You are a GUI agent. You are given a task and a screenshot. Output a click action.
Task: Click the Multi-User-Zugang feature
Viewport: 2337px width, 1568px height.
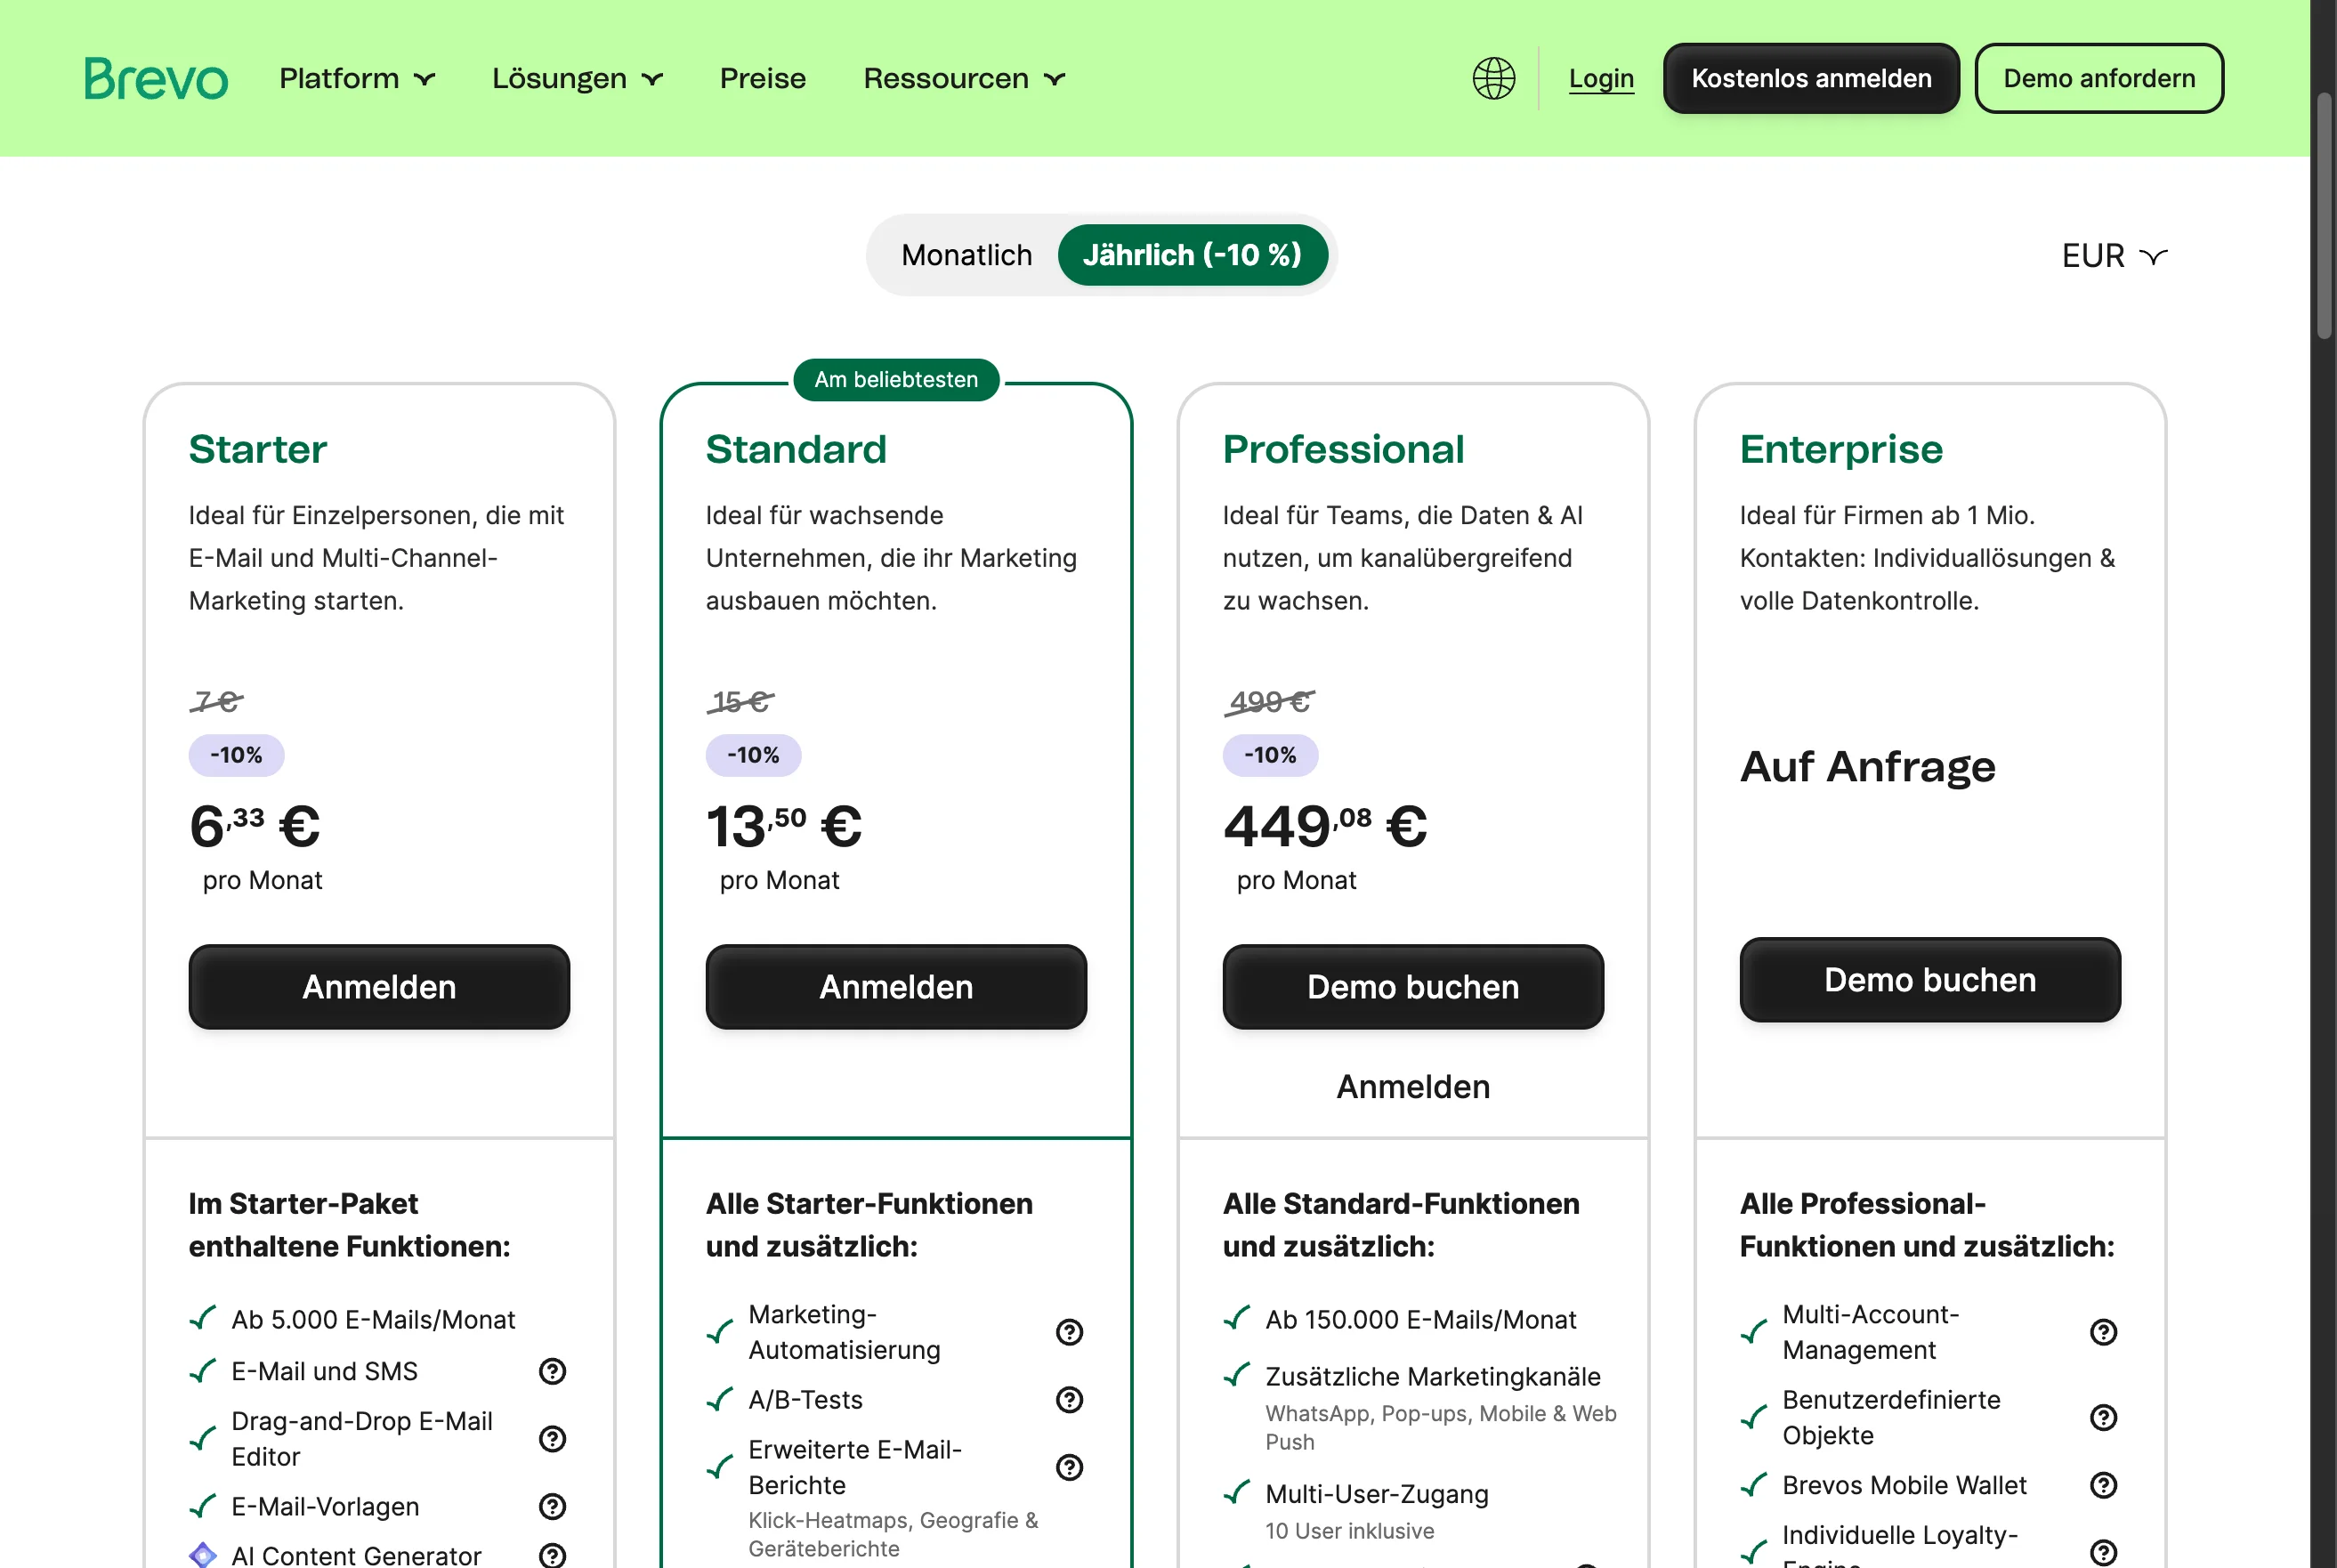click(x=1376, y=1494)
